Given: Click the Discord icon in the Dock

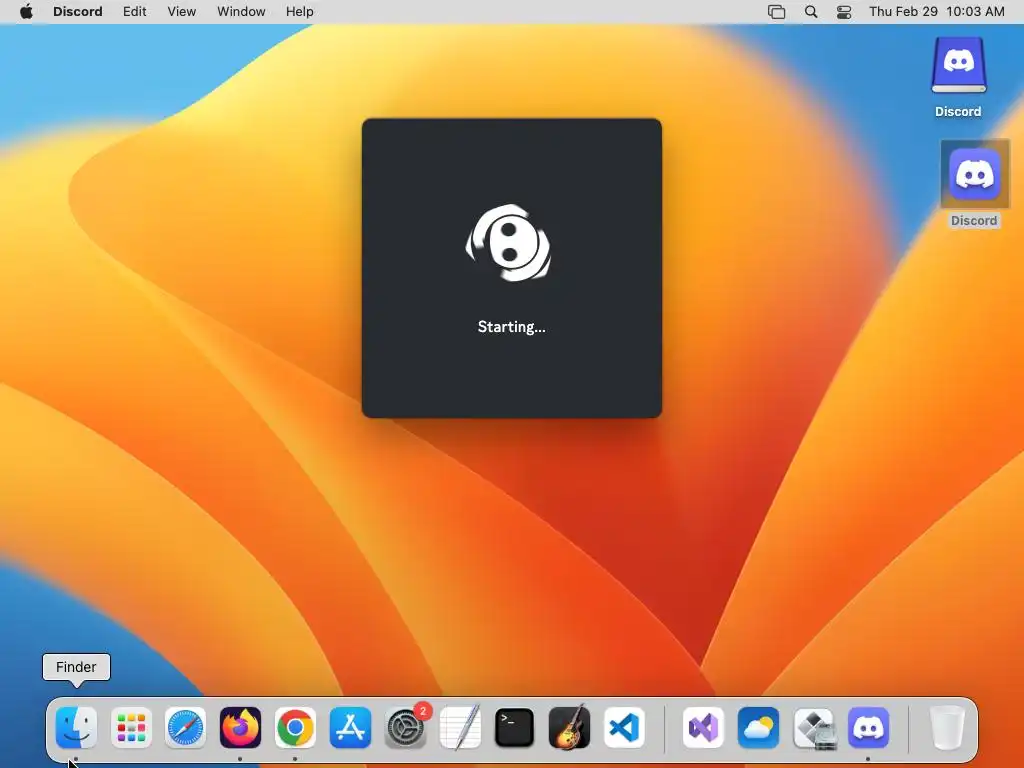Looking at the screenshot, I should coord(869,727).
